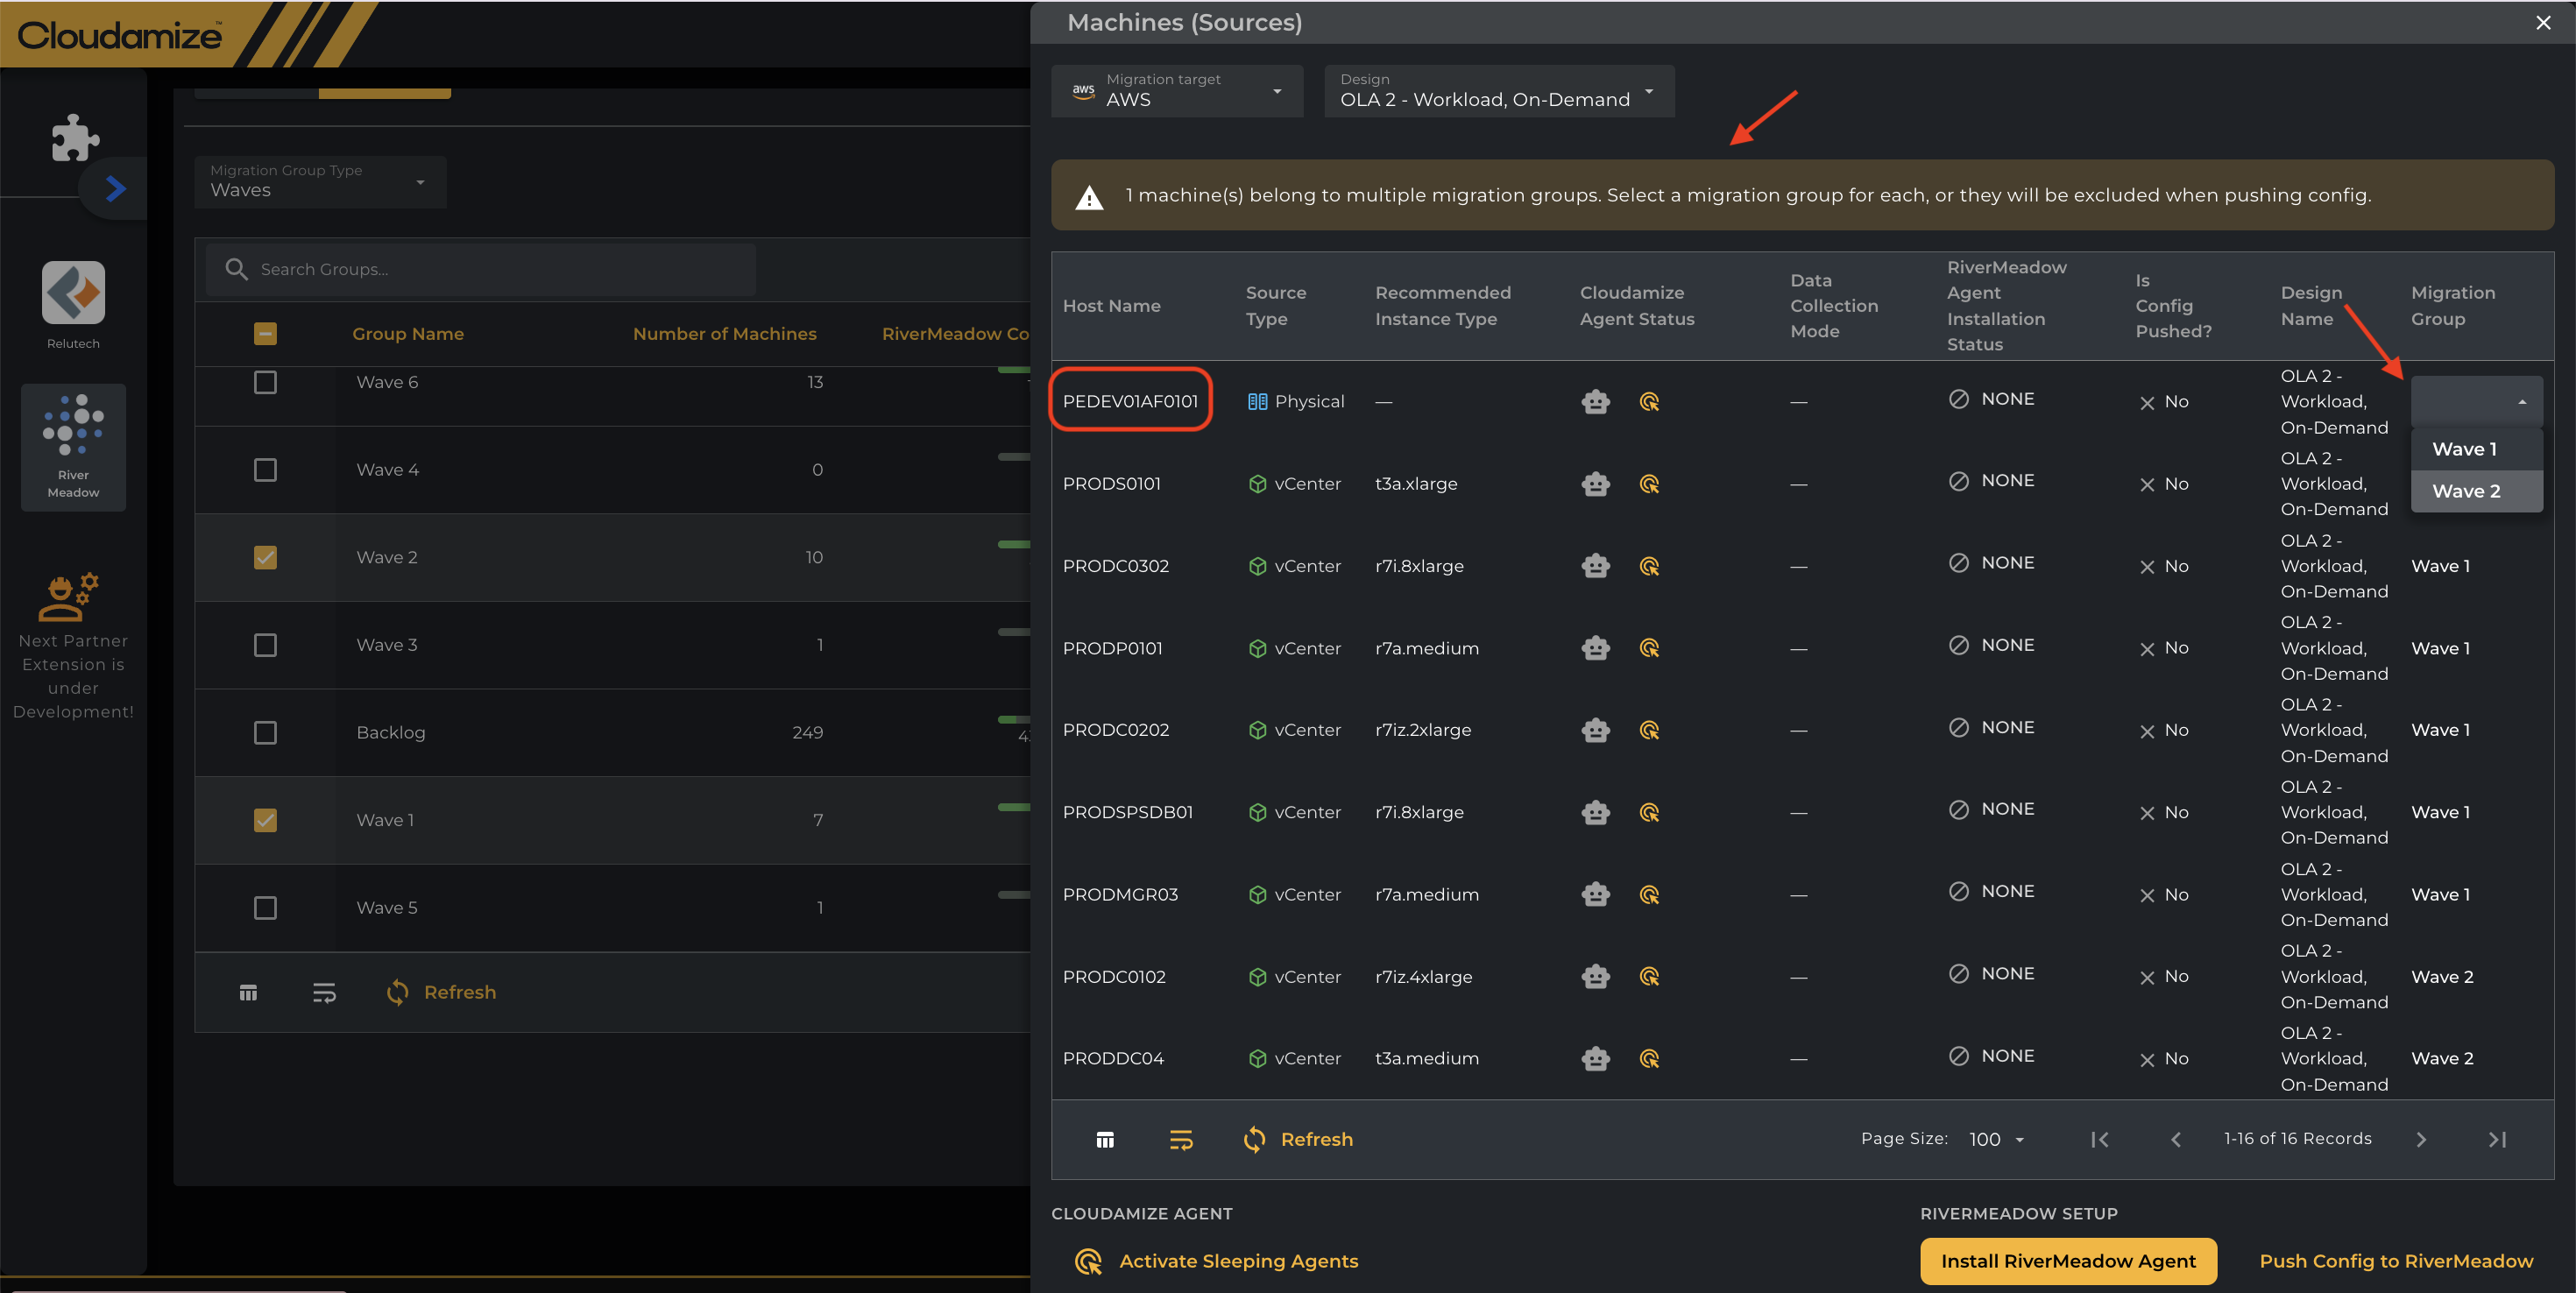
Task: Go to next page of records
Action: click(x=2421, y=1140)
